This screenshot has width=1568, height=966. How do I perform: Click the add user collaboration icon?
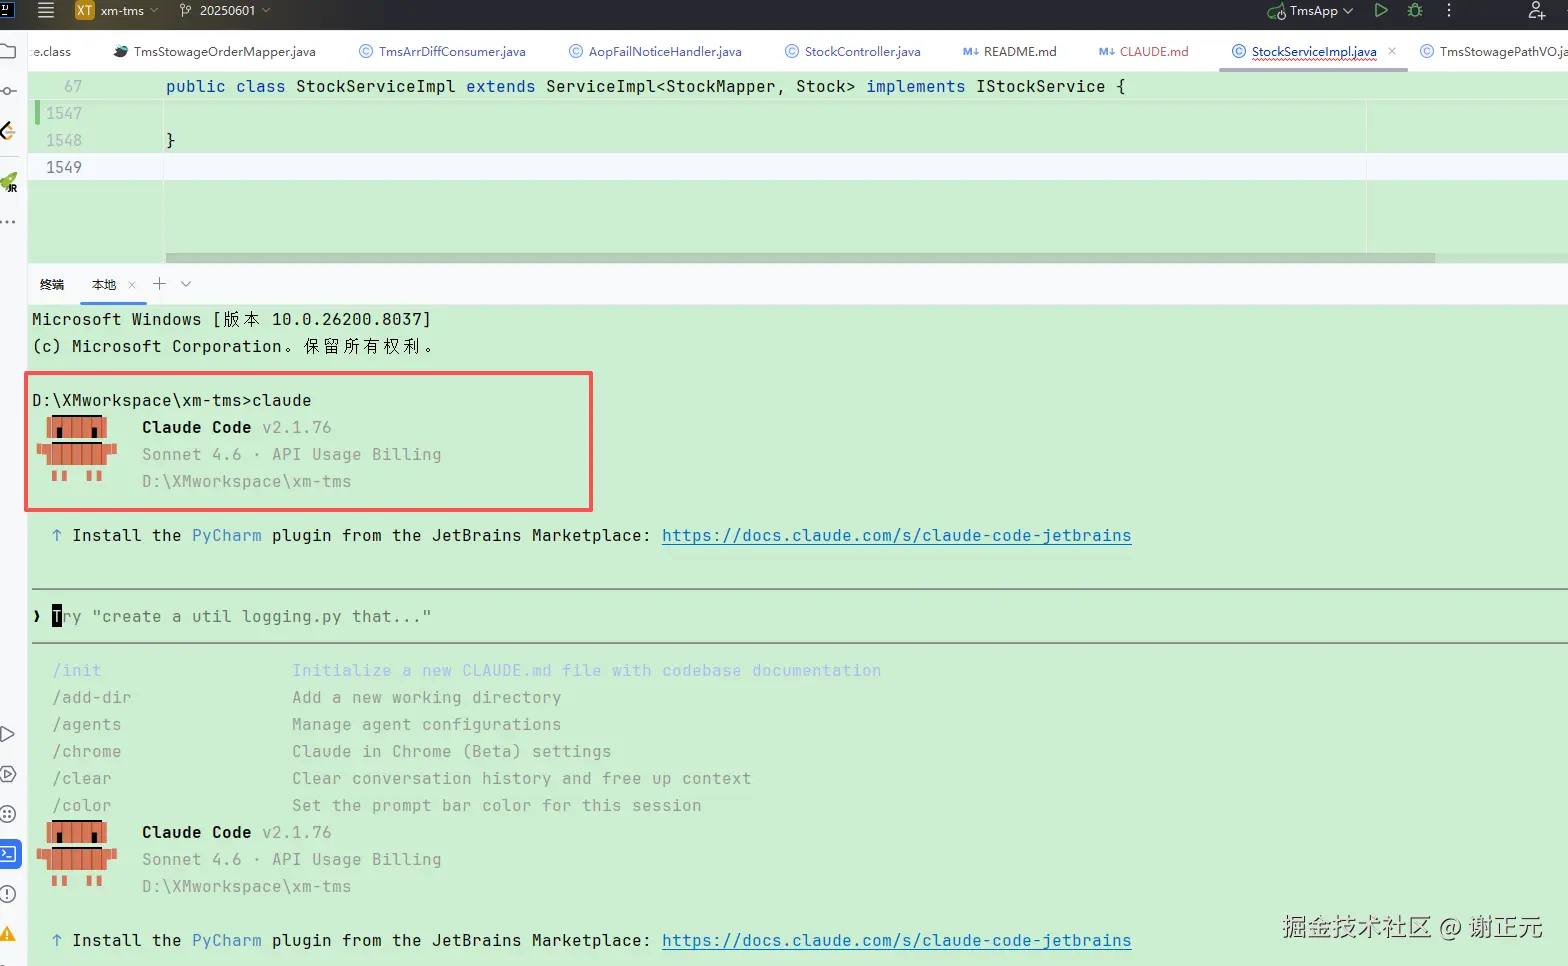[x=1536, y=10]
